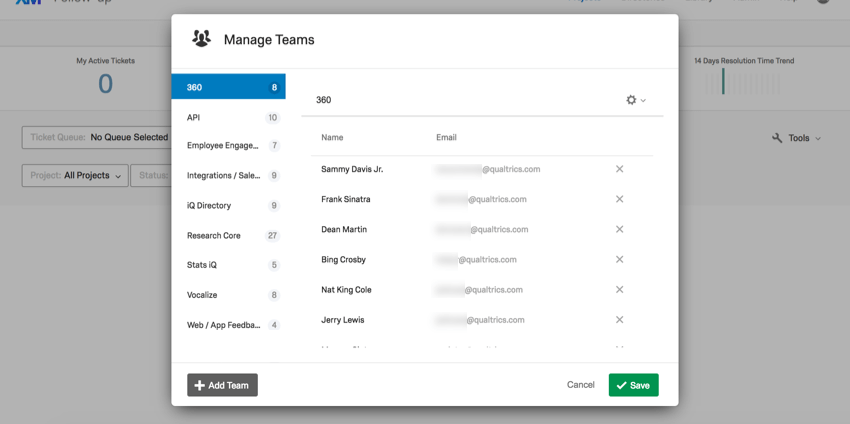Delete Bing Crosby from the 360 team
This screenshot has width=850, height=424.
[x=619, y=260]
